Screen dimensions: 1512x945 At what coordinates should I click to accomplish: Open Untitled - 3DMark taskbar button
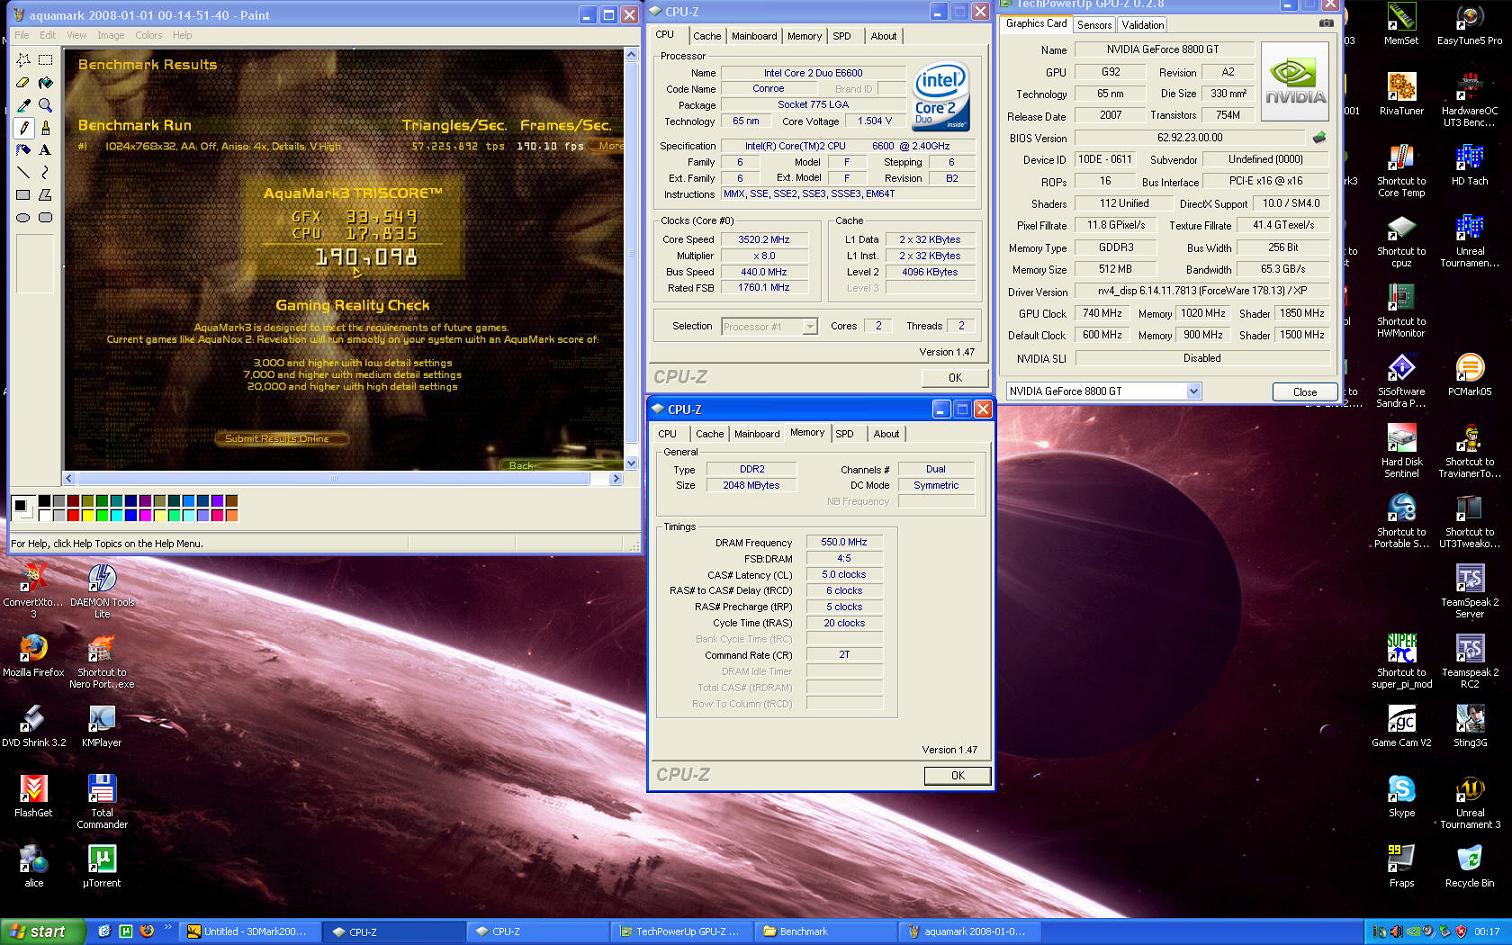tap(251, 932)
